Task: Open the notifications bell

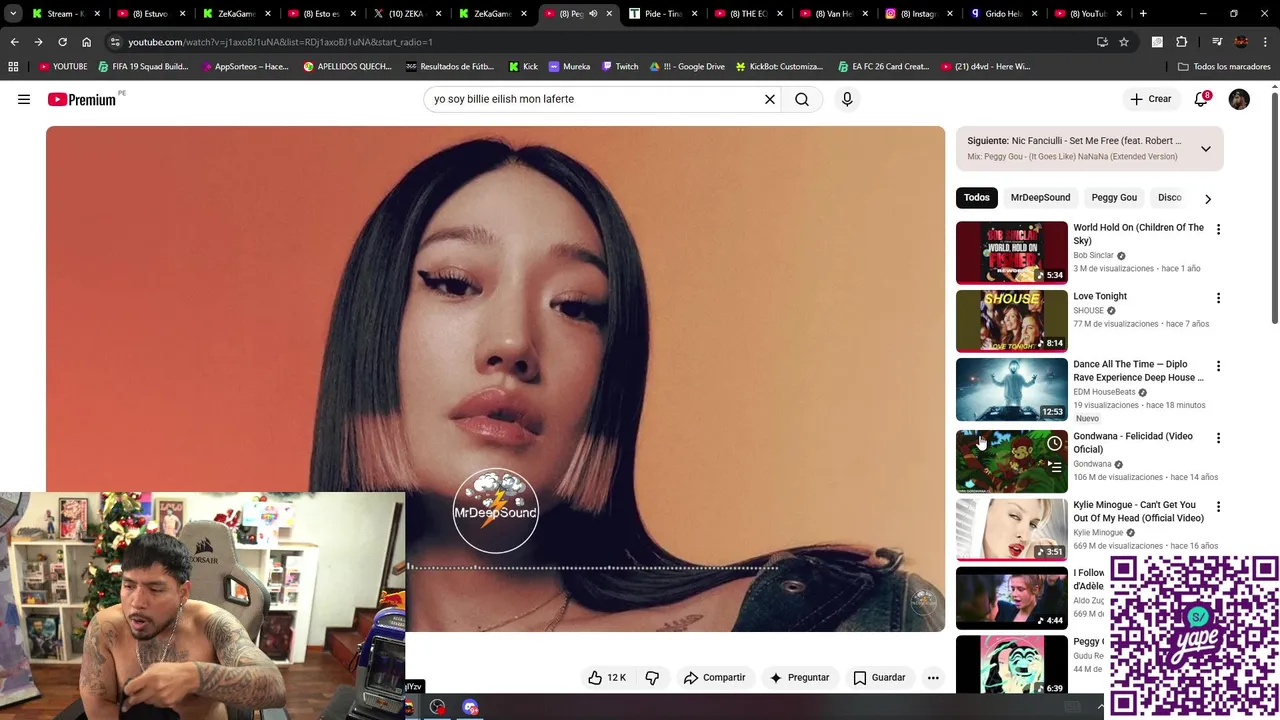Action: click(x=1201, y=99)
